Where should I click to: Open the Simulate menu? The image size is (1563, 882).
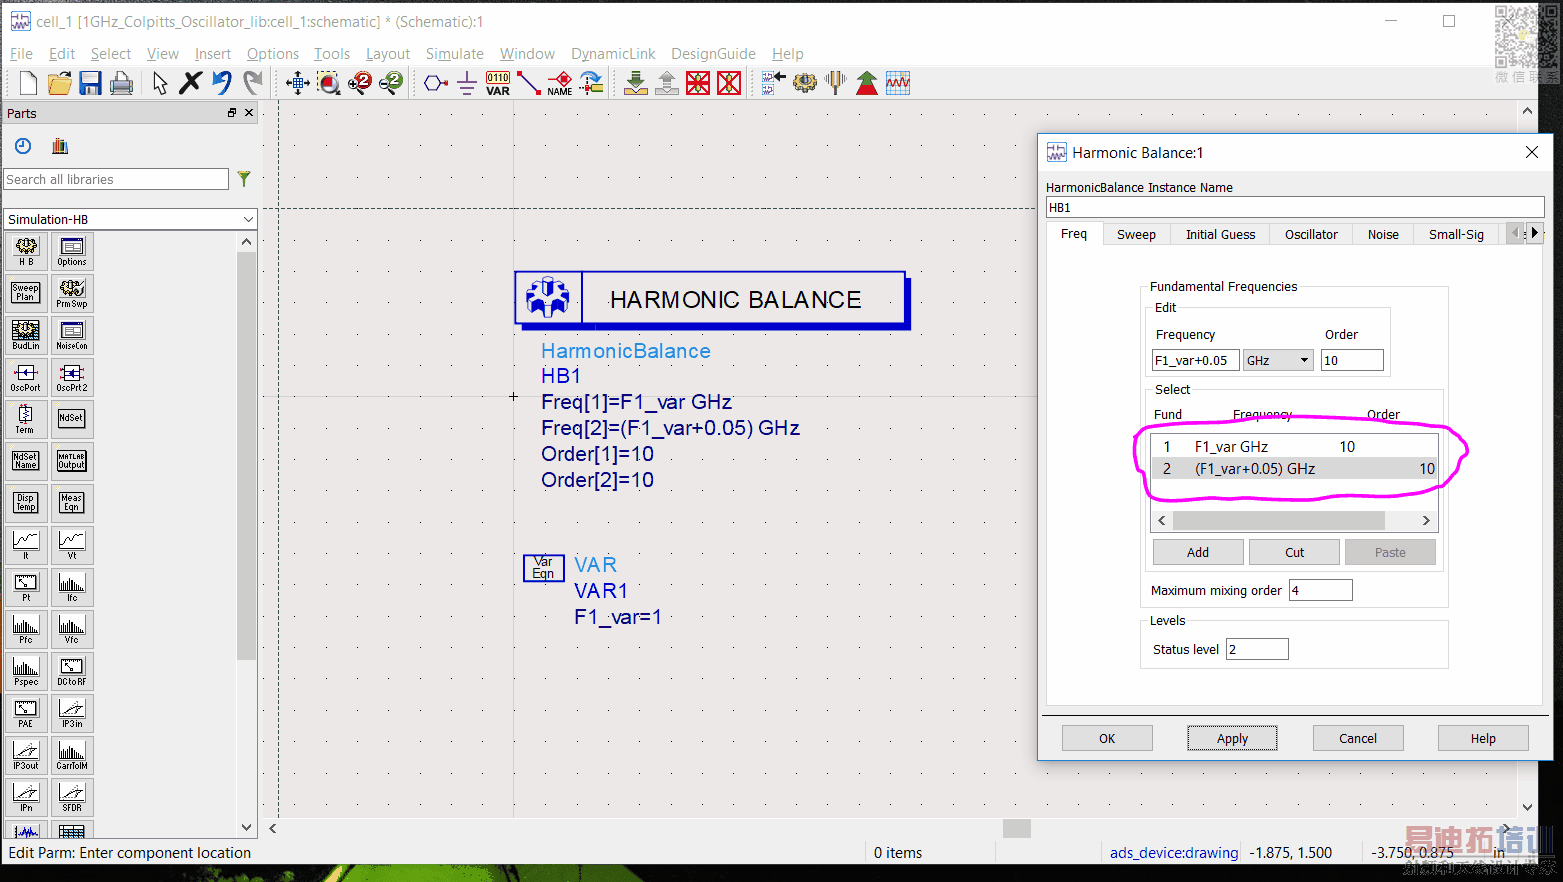click(x=454, y=54)
